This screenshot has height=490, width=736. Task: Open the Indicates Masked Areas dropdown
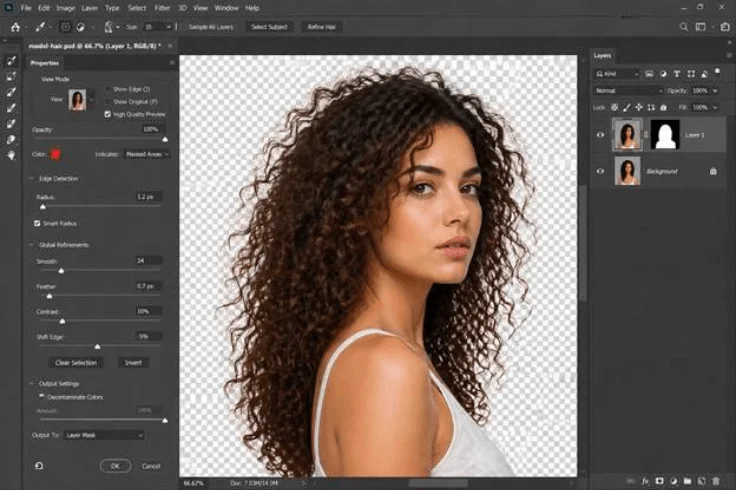[146, 154]
